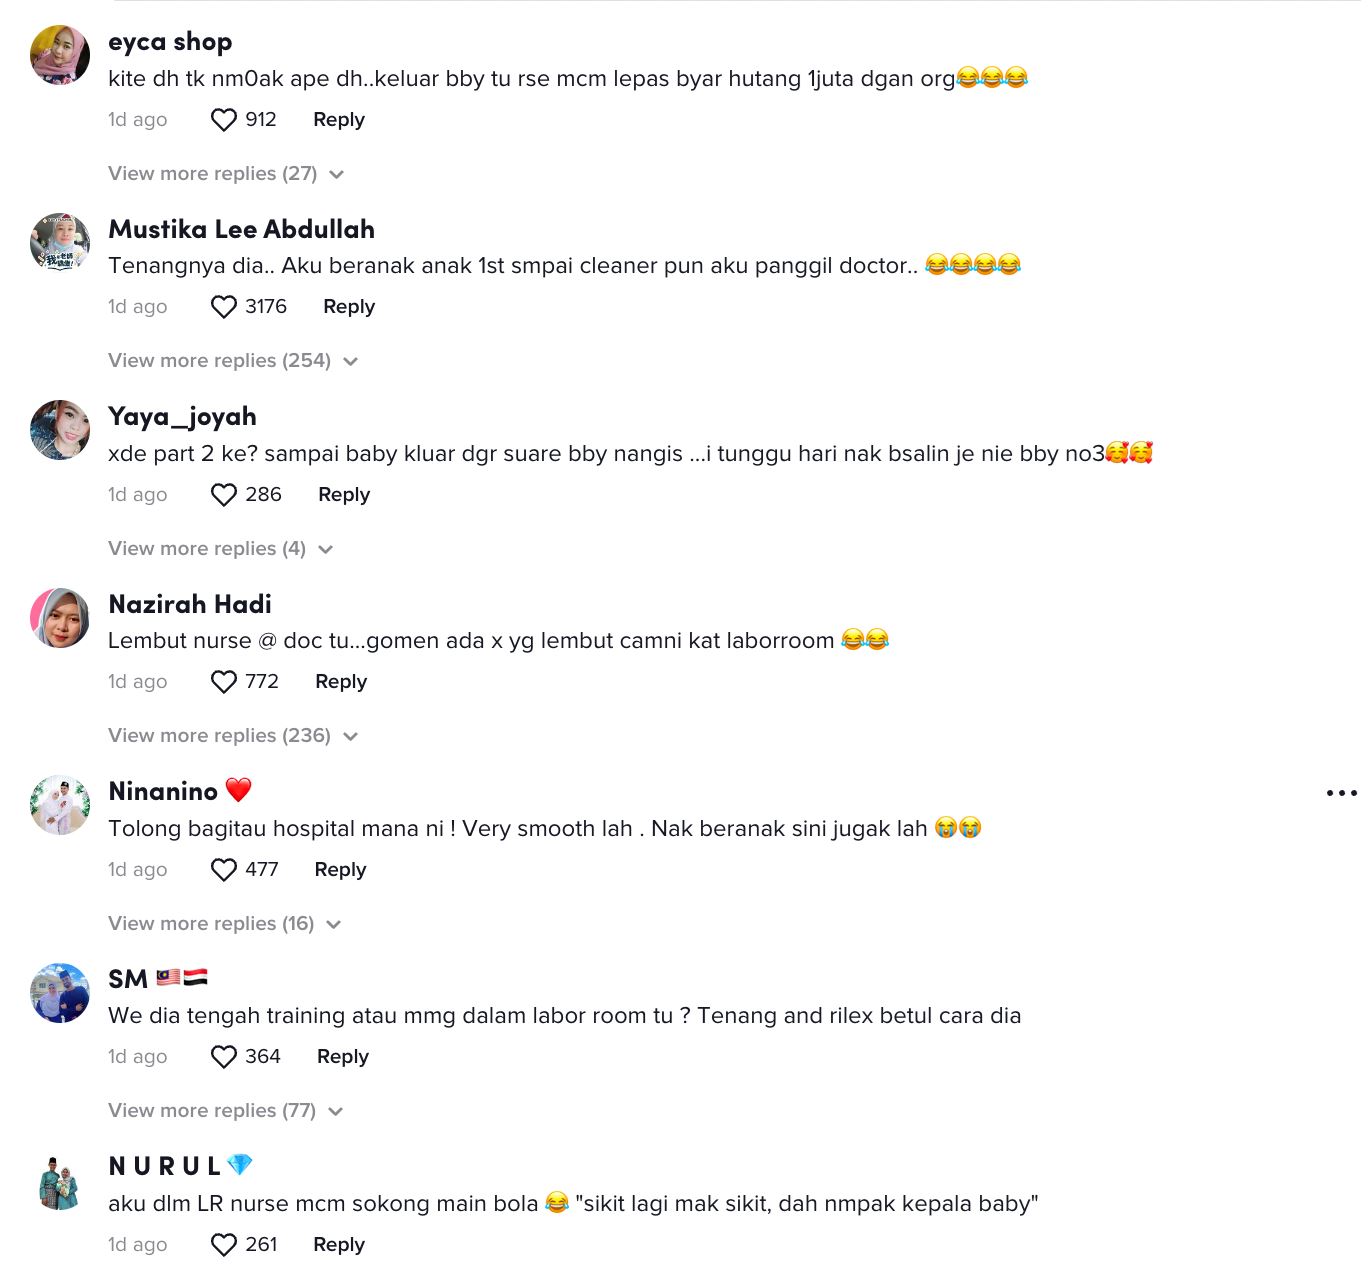Like the Ninanino comment
Viewport: 1370px width, 1288px height.
[x=222, y=869]
